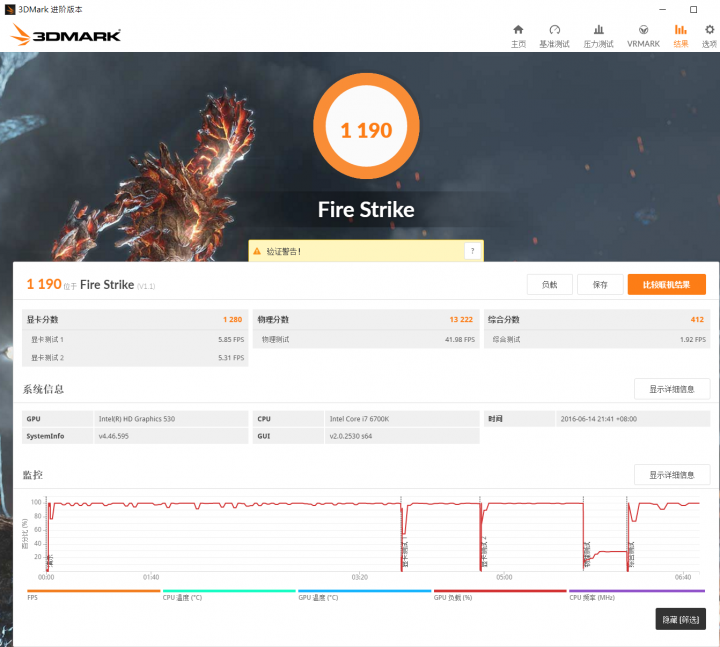Click the 3DMark logo
This screenshot has width=720, height=647.
coord(65,35)
